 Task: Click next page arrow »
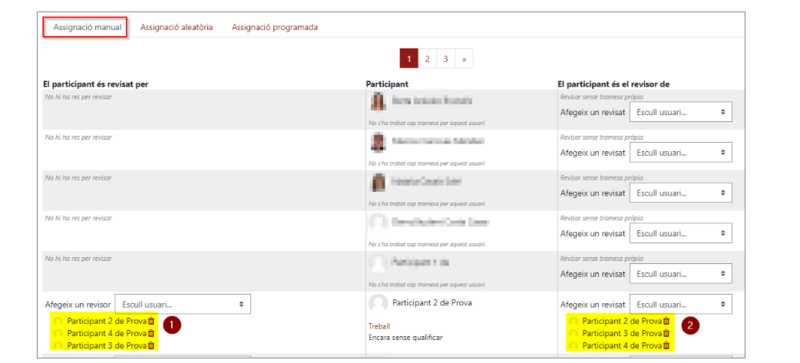pyautogui.click(x=464, y=59)
